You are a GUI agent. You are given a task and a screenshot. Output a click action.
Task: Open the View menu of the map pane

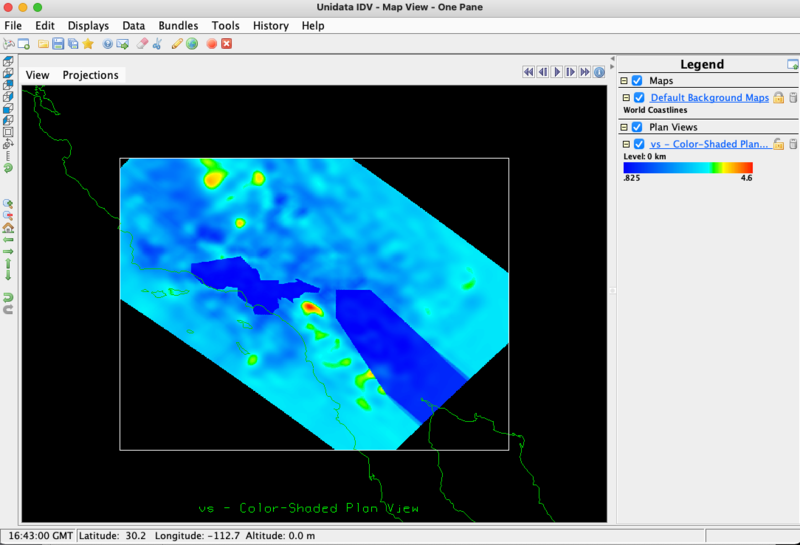[38, 75]
